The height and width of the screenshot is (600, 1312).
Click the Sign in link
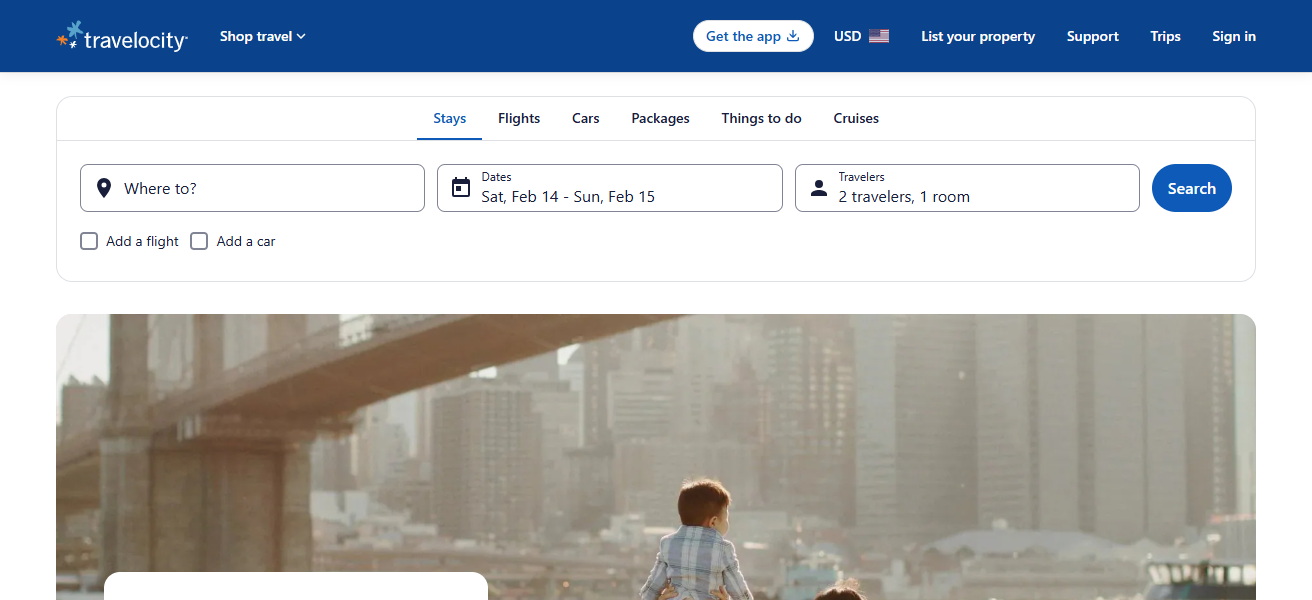coord(1233,36)
